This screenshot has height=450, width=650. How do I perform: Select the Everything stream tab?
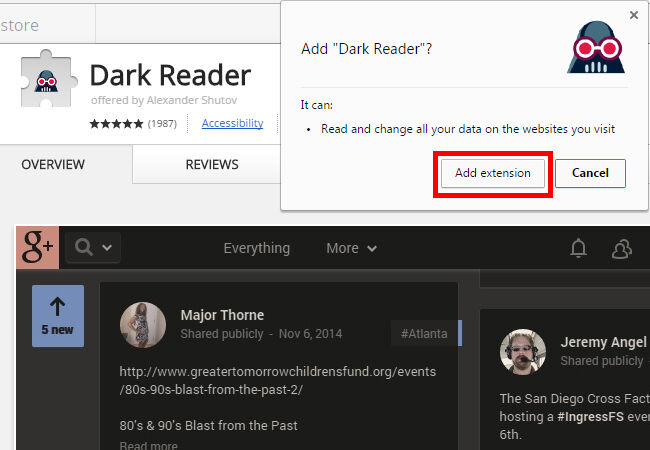click(257, 248)
